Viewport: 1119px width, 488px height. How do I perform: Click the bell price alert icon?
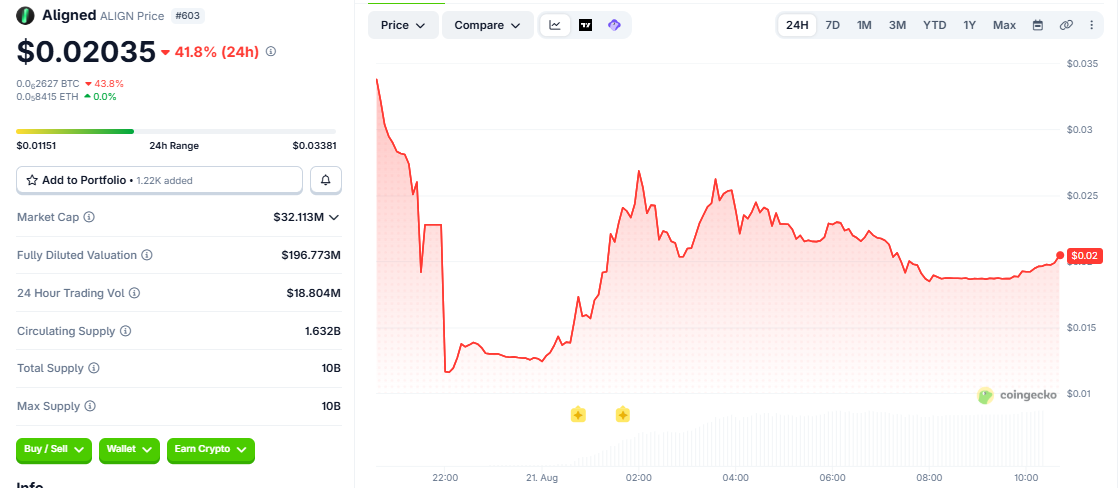325,180
